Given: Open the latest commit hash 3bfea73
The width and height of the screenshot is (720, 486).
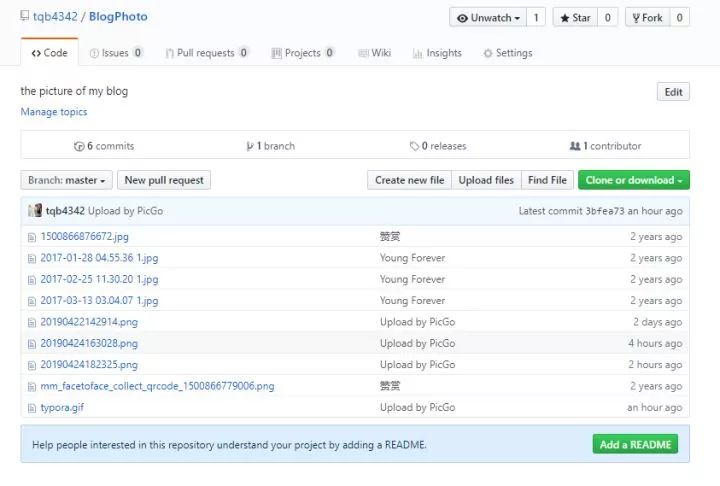Looking at the screenshot, I should [x=605, y=211].
